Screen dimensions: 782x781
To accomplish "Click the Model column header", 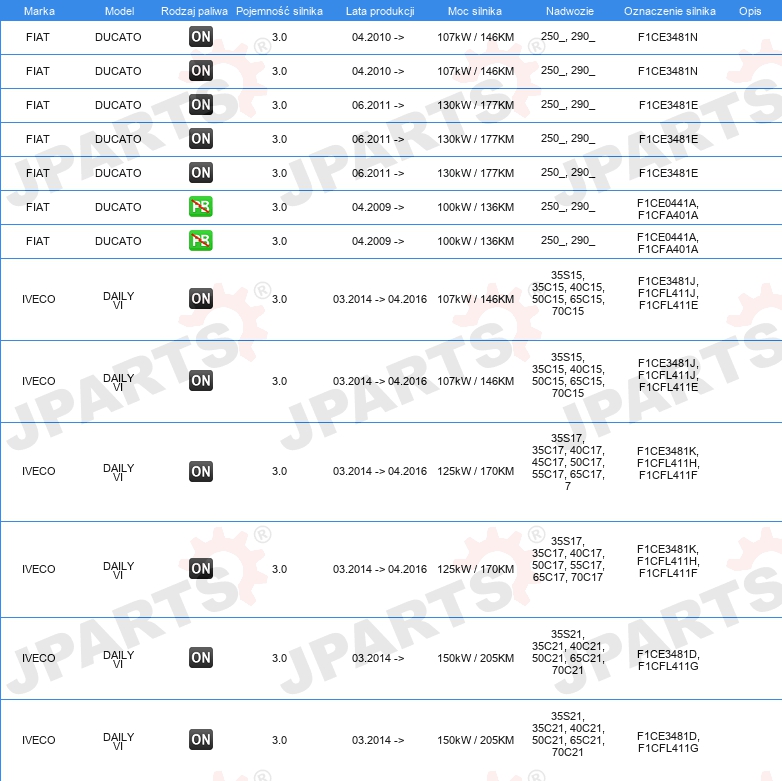I will (119, 11).
